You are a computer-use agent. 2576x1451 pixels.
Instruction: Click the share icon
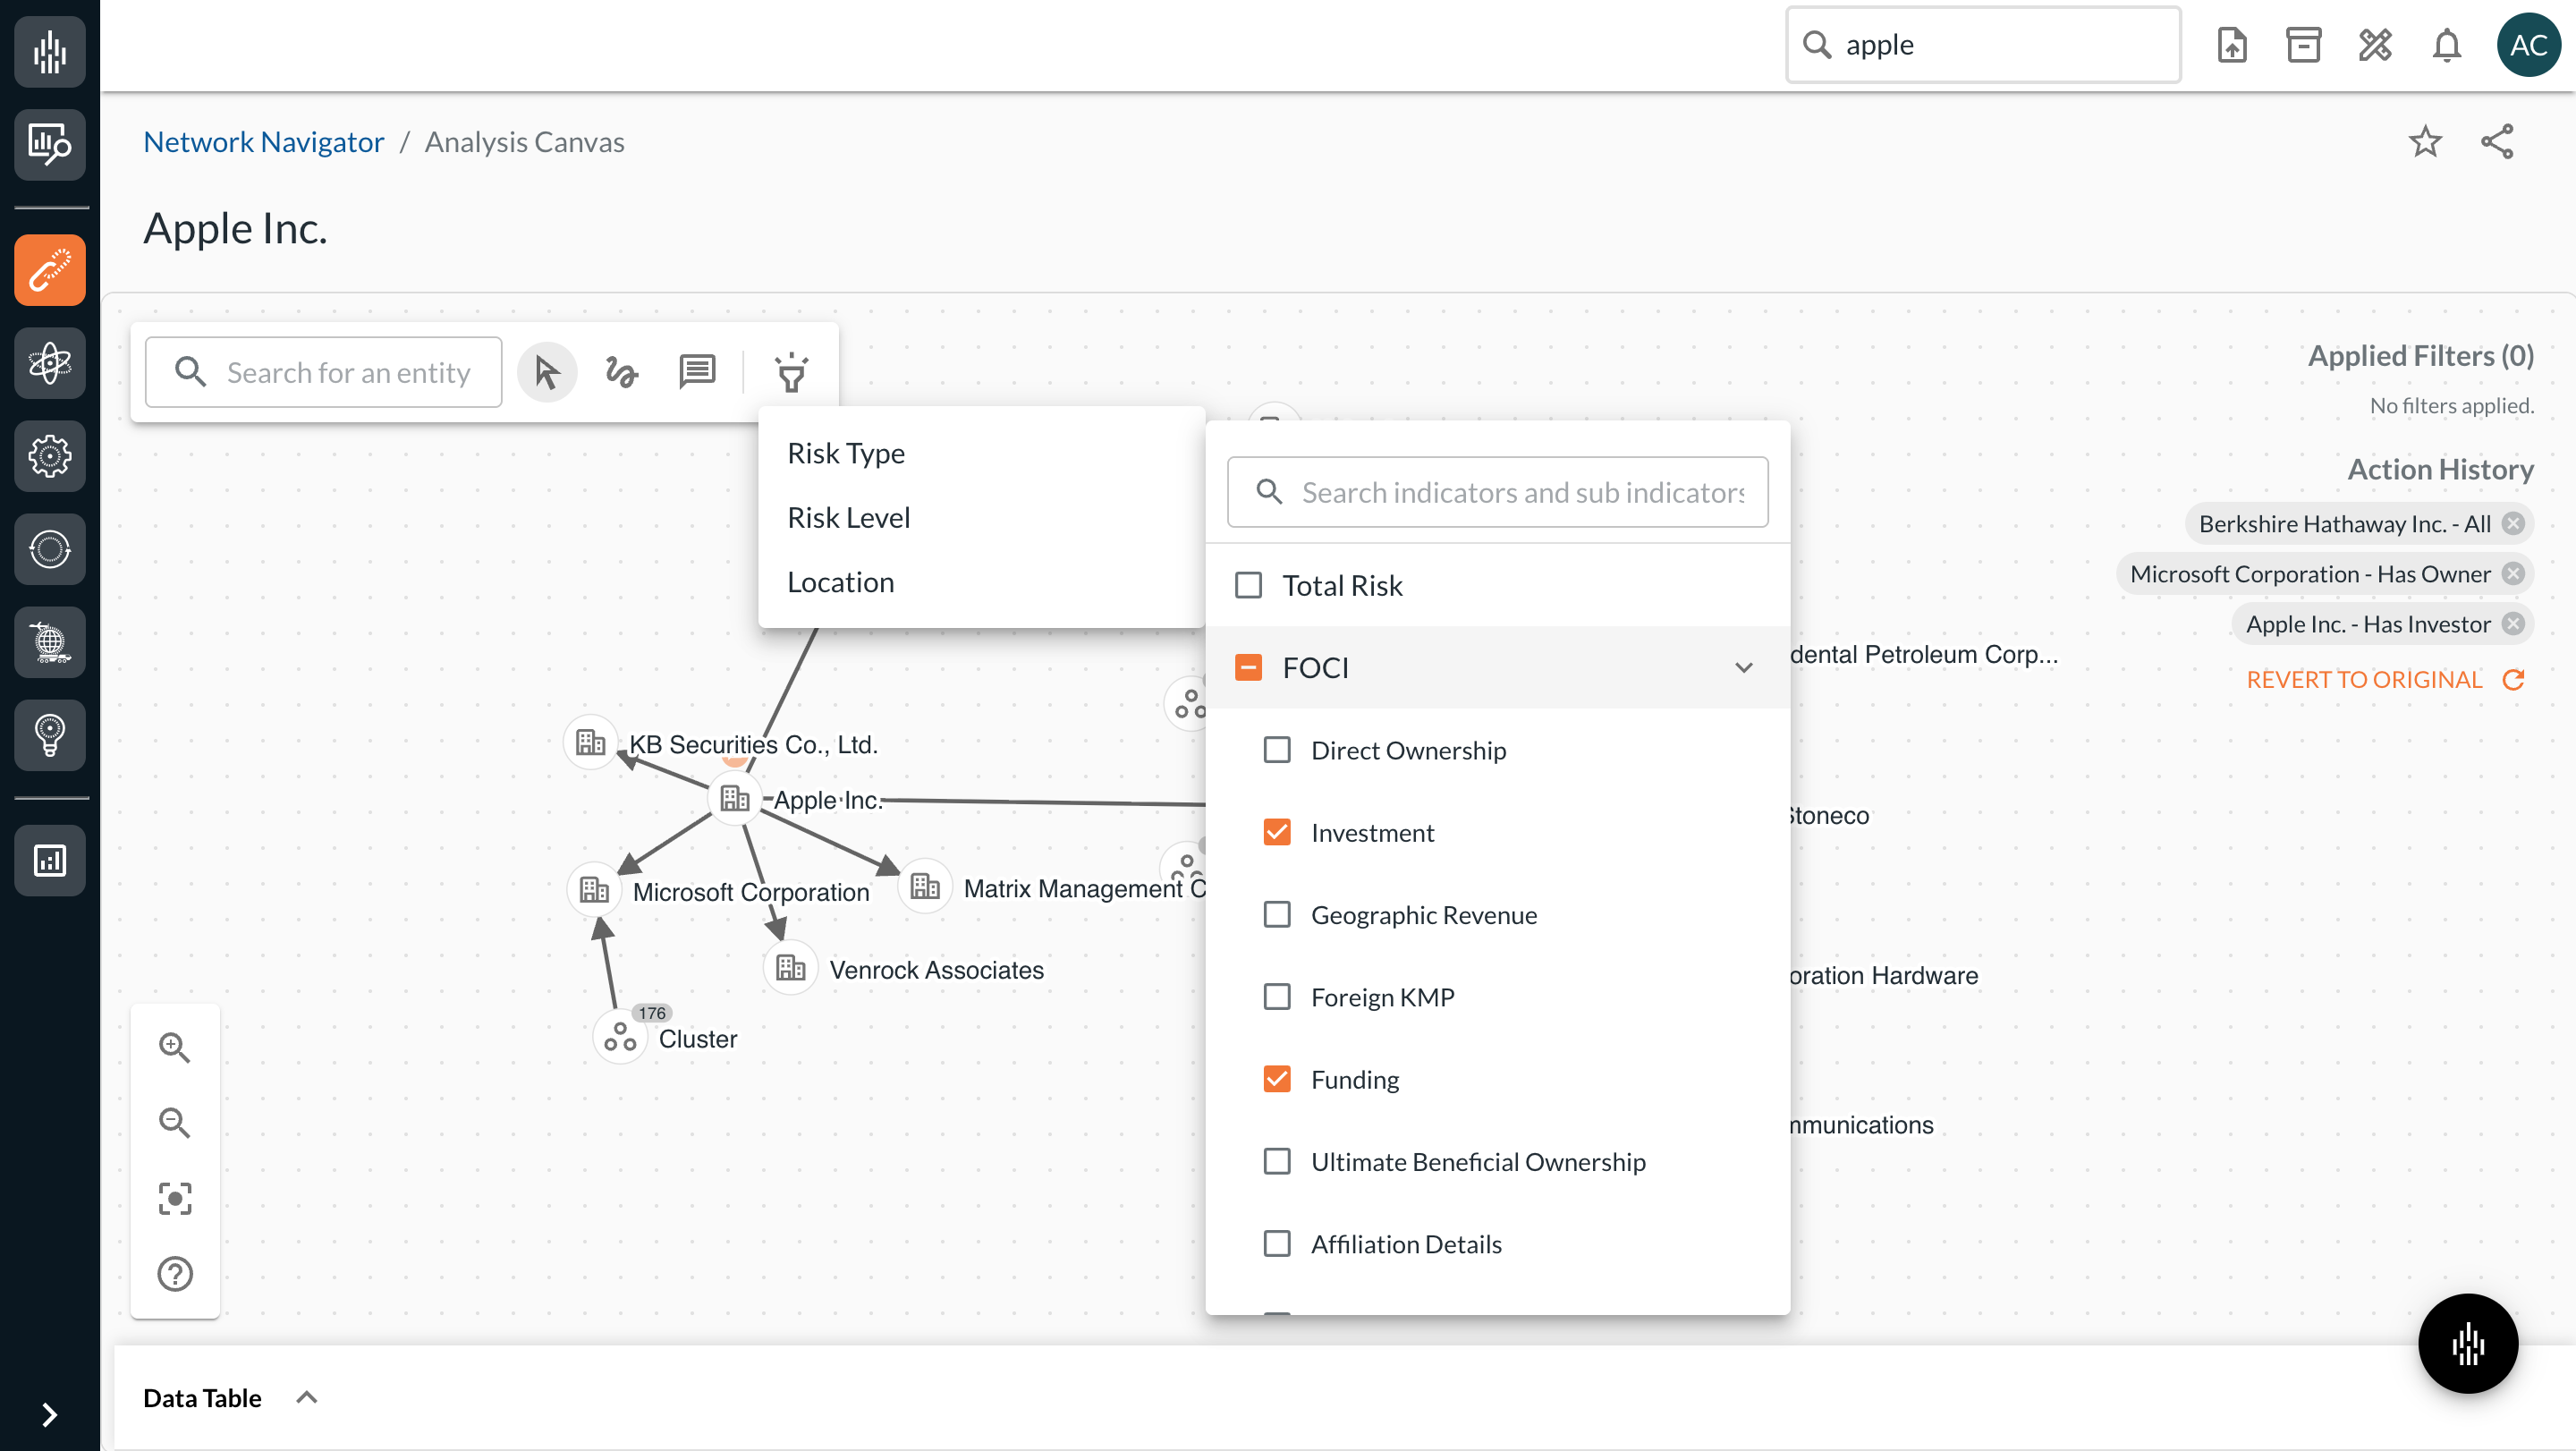(x=2497, y=142)
